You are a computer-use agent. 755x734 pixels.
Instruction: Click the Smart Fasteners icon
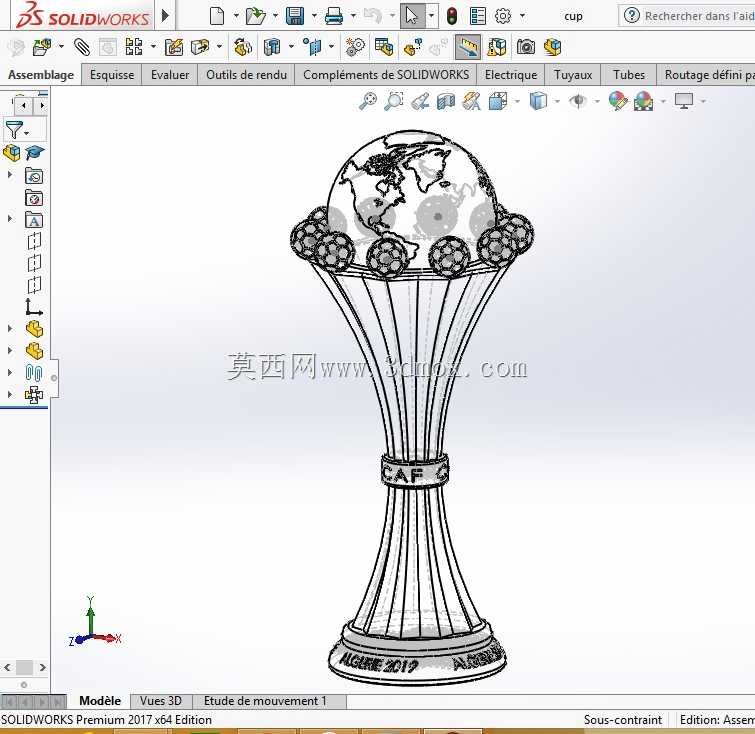[174, 47]
